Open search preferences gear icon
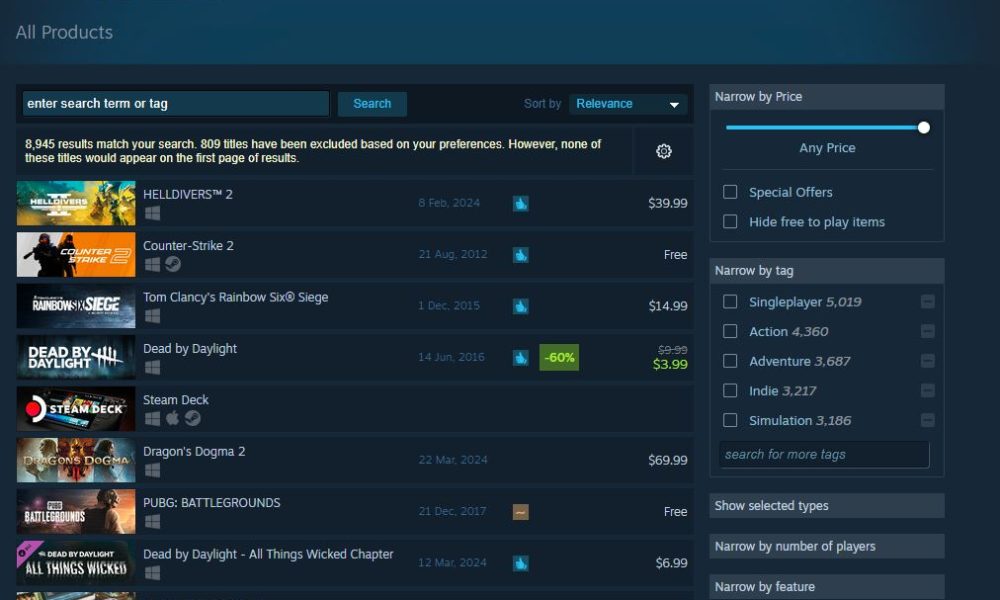This screenshot has width=1000, height=600. pyautogui.click(x=663, y=151)
